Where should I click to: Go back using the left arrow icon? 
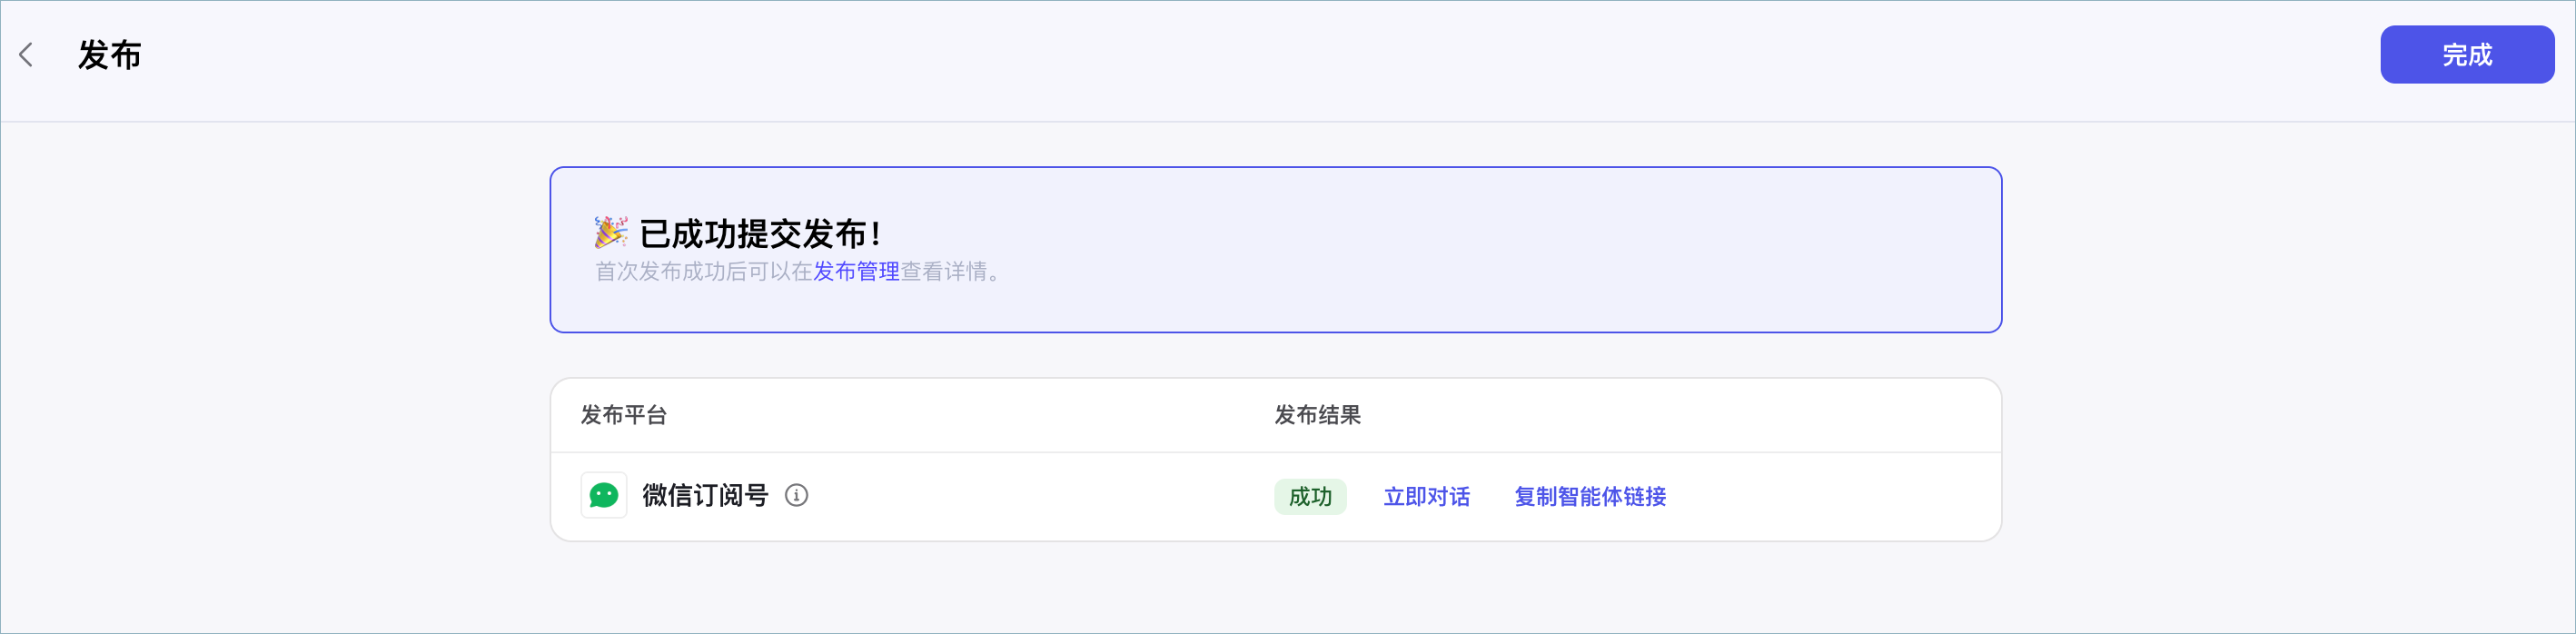point(26,55)
